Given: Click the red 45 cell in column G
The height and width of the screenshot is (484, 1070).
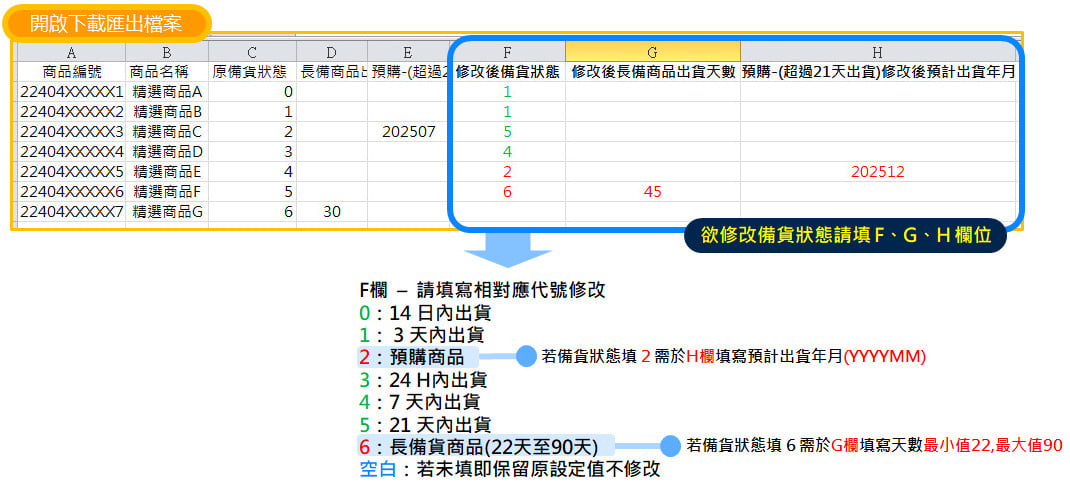Looking at the screenshot, I should pos(652,192).
